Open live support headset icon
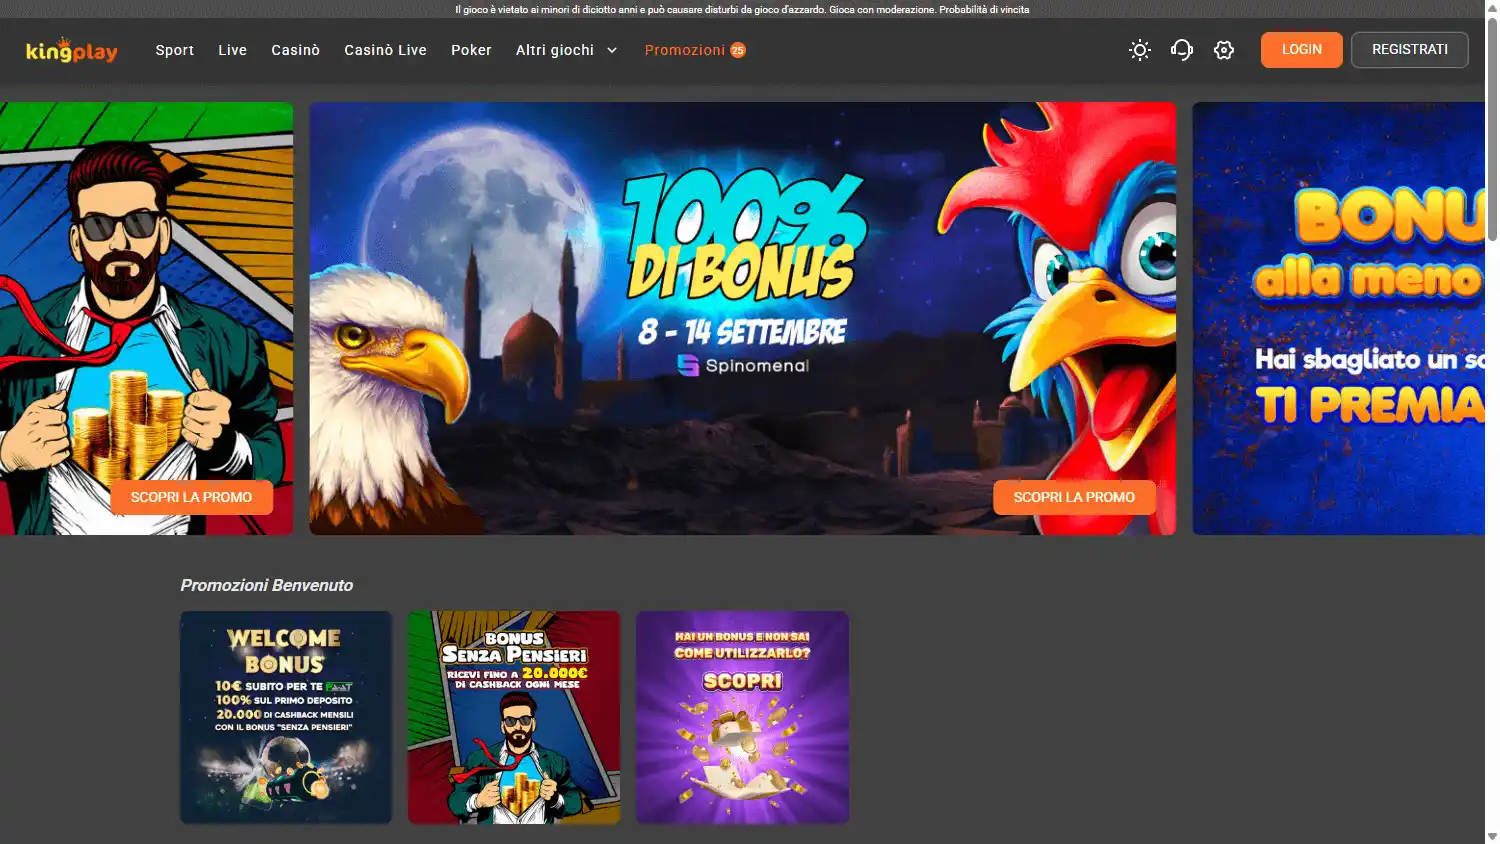The width and height of the screenshot is (1500, 844). (x=1182, y=50)
